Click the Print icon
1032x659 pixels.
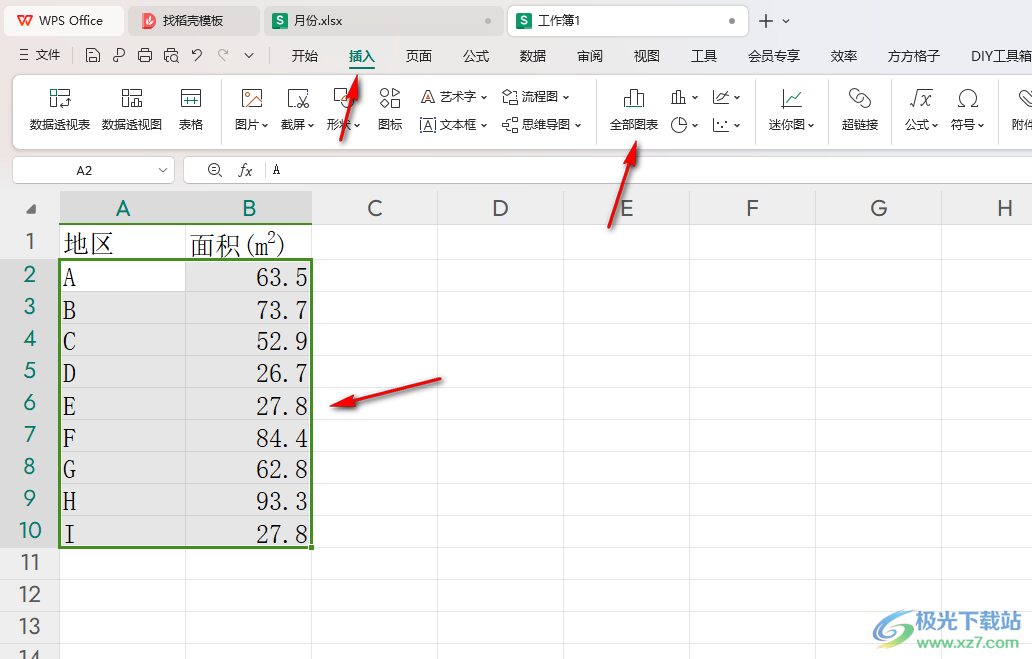tap(145, 55)
